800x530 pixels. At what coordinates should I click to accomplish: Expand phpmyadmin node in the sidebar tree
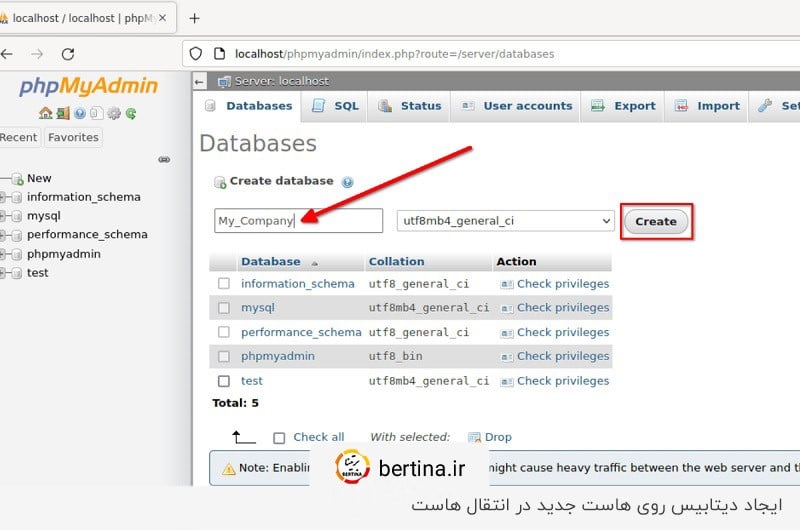(x=2, y=254)
